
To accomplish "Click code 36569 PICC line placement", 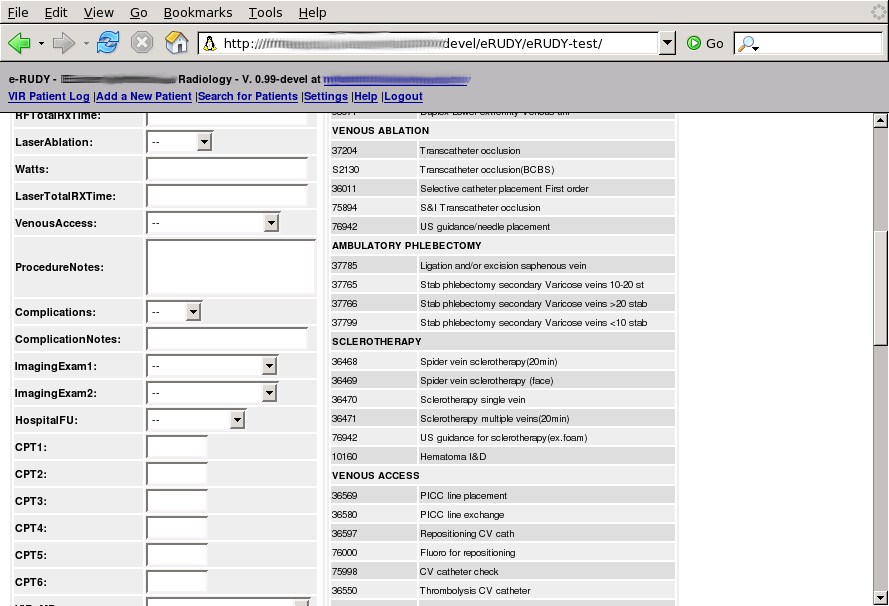I will click(503, 495).
